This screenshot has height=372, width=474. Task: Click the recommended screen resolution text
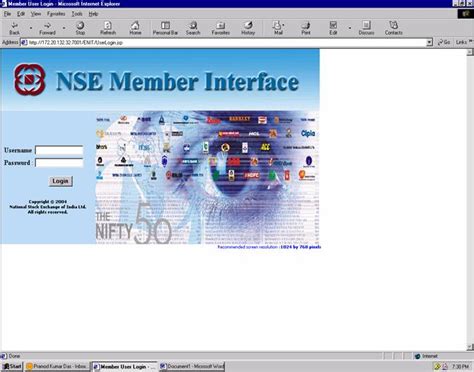[269, 247]
